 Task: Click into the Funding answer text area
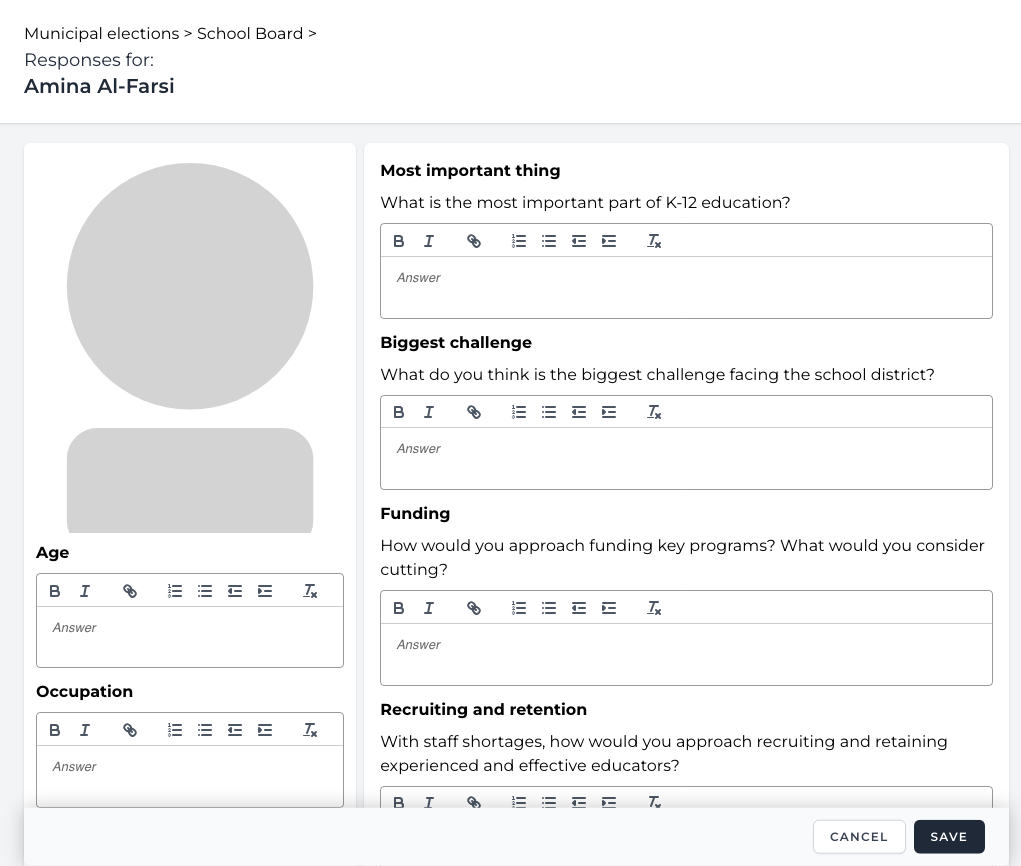tap(686, 654)
